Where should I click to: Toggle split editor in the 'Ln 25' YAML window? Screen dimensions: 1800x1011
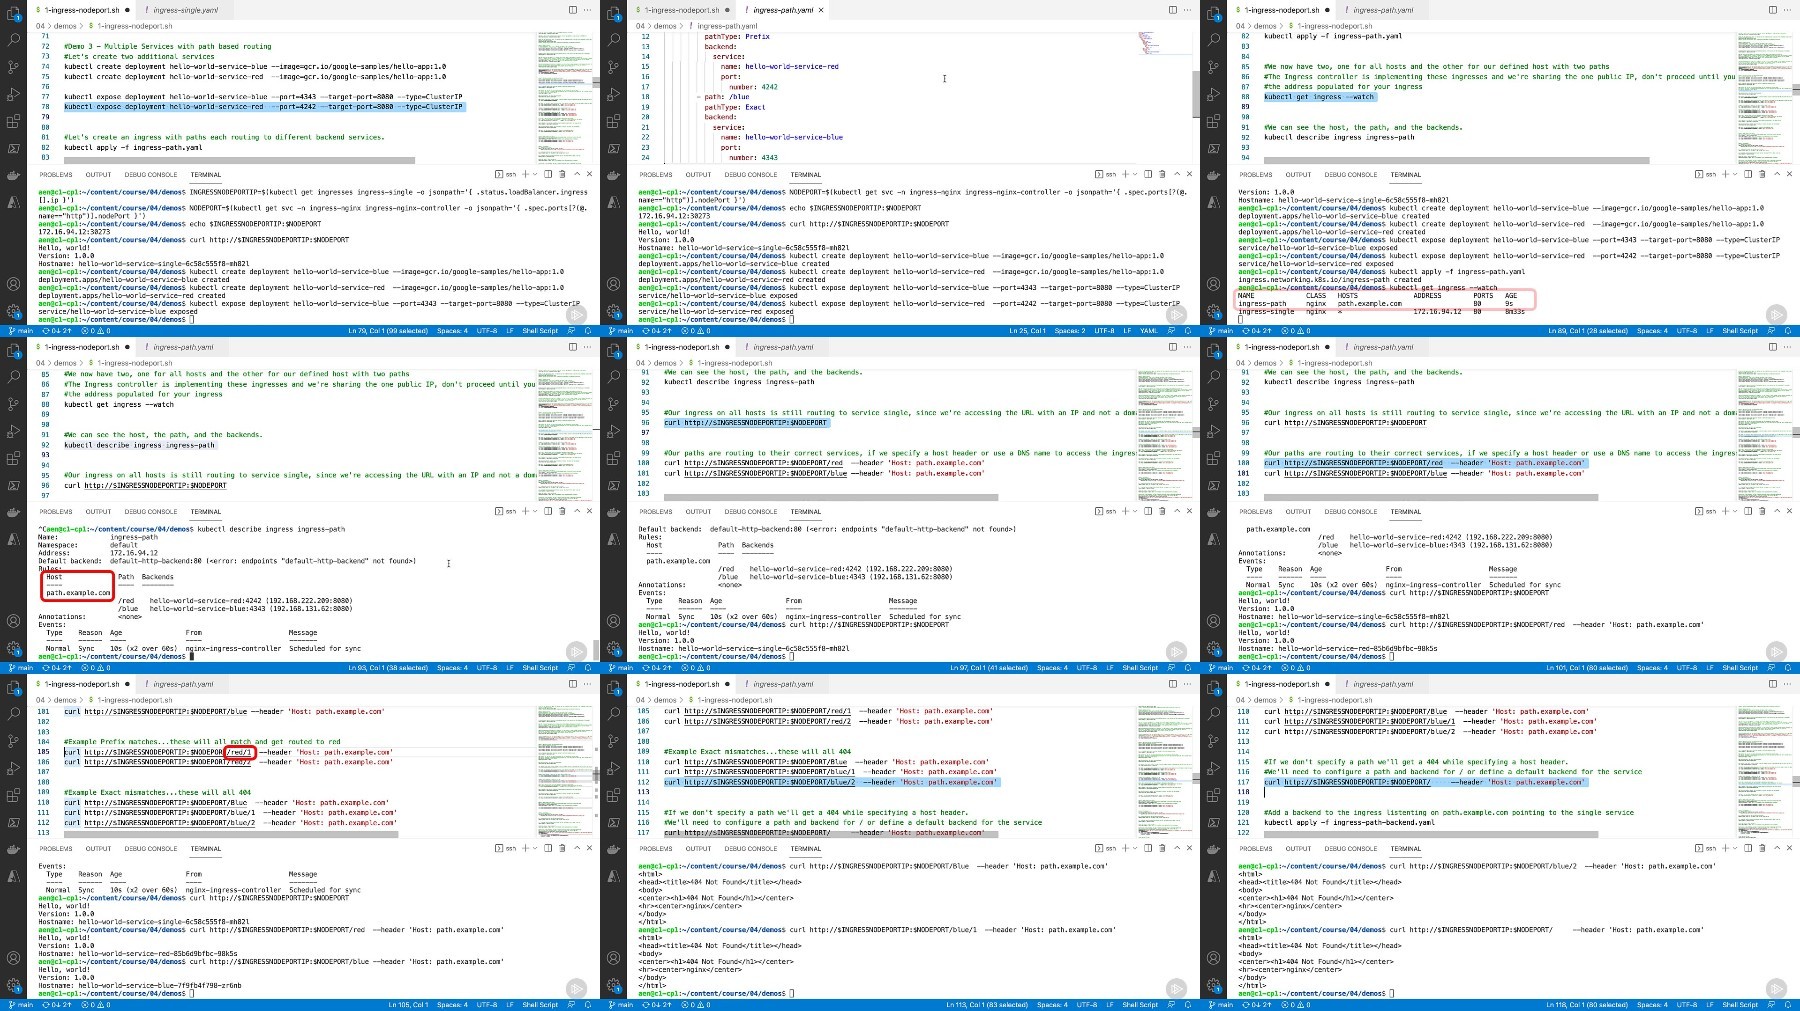(x=1173, y=10)
